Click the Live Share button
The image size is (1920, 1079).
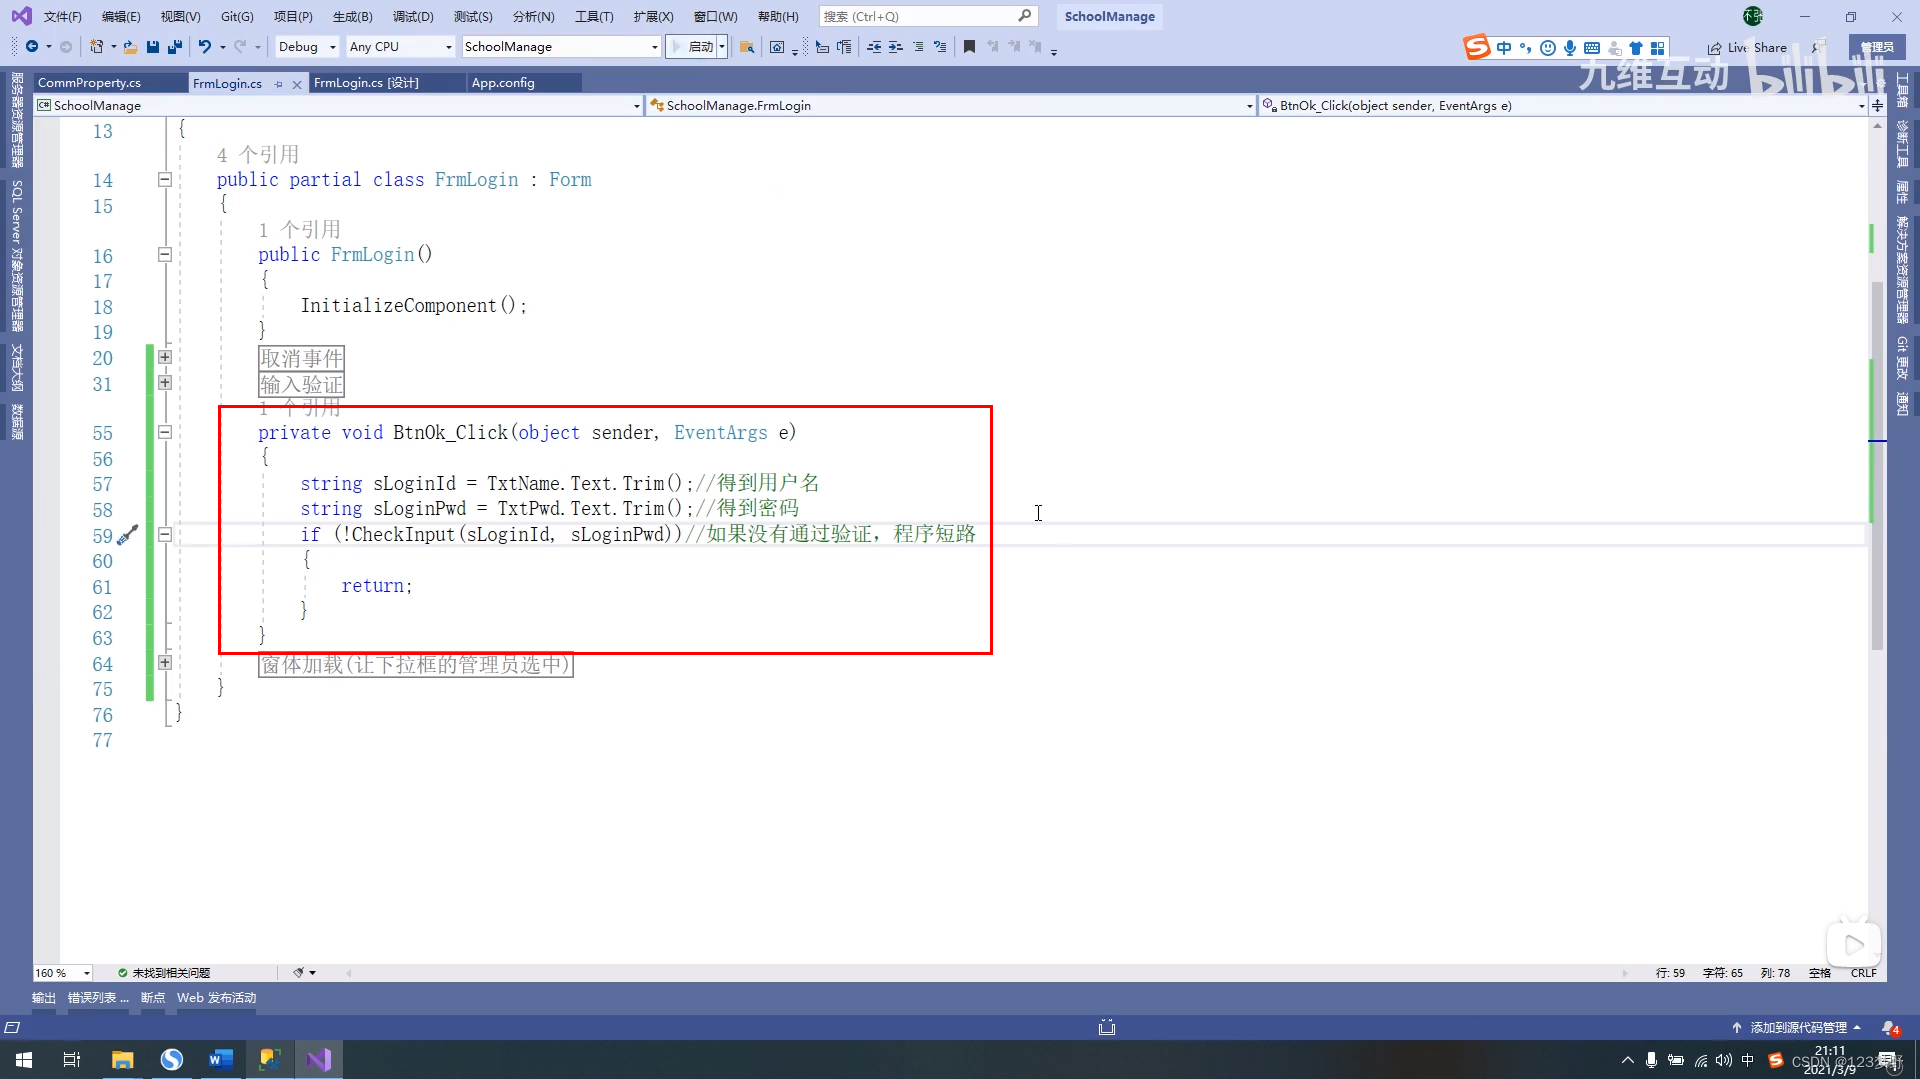tap(1747, 48)
